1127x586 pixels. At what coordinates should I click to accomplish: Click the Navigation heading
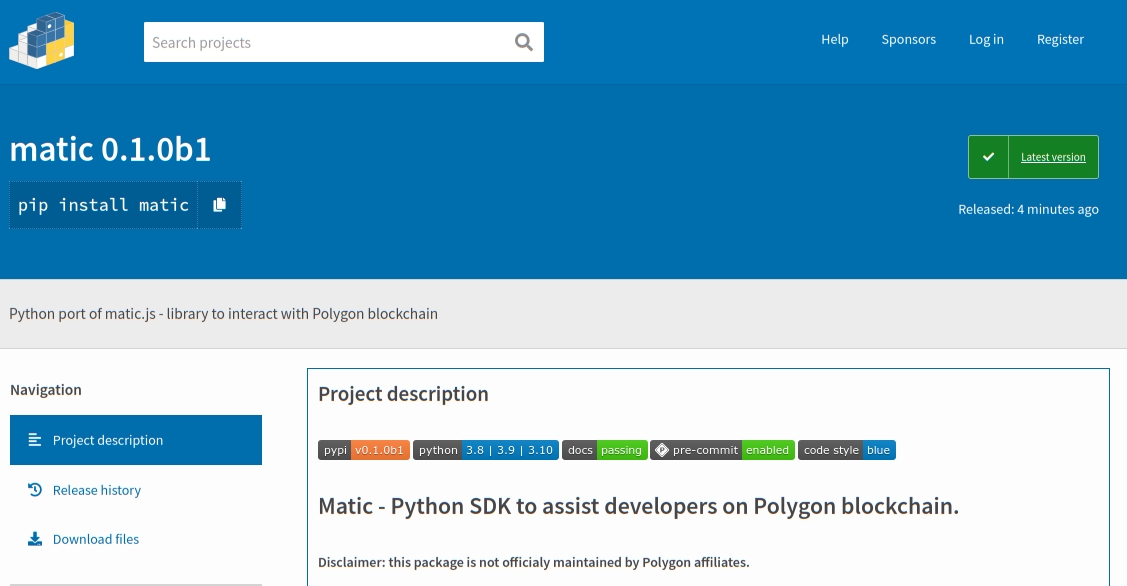click(x=46, y=390)
